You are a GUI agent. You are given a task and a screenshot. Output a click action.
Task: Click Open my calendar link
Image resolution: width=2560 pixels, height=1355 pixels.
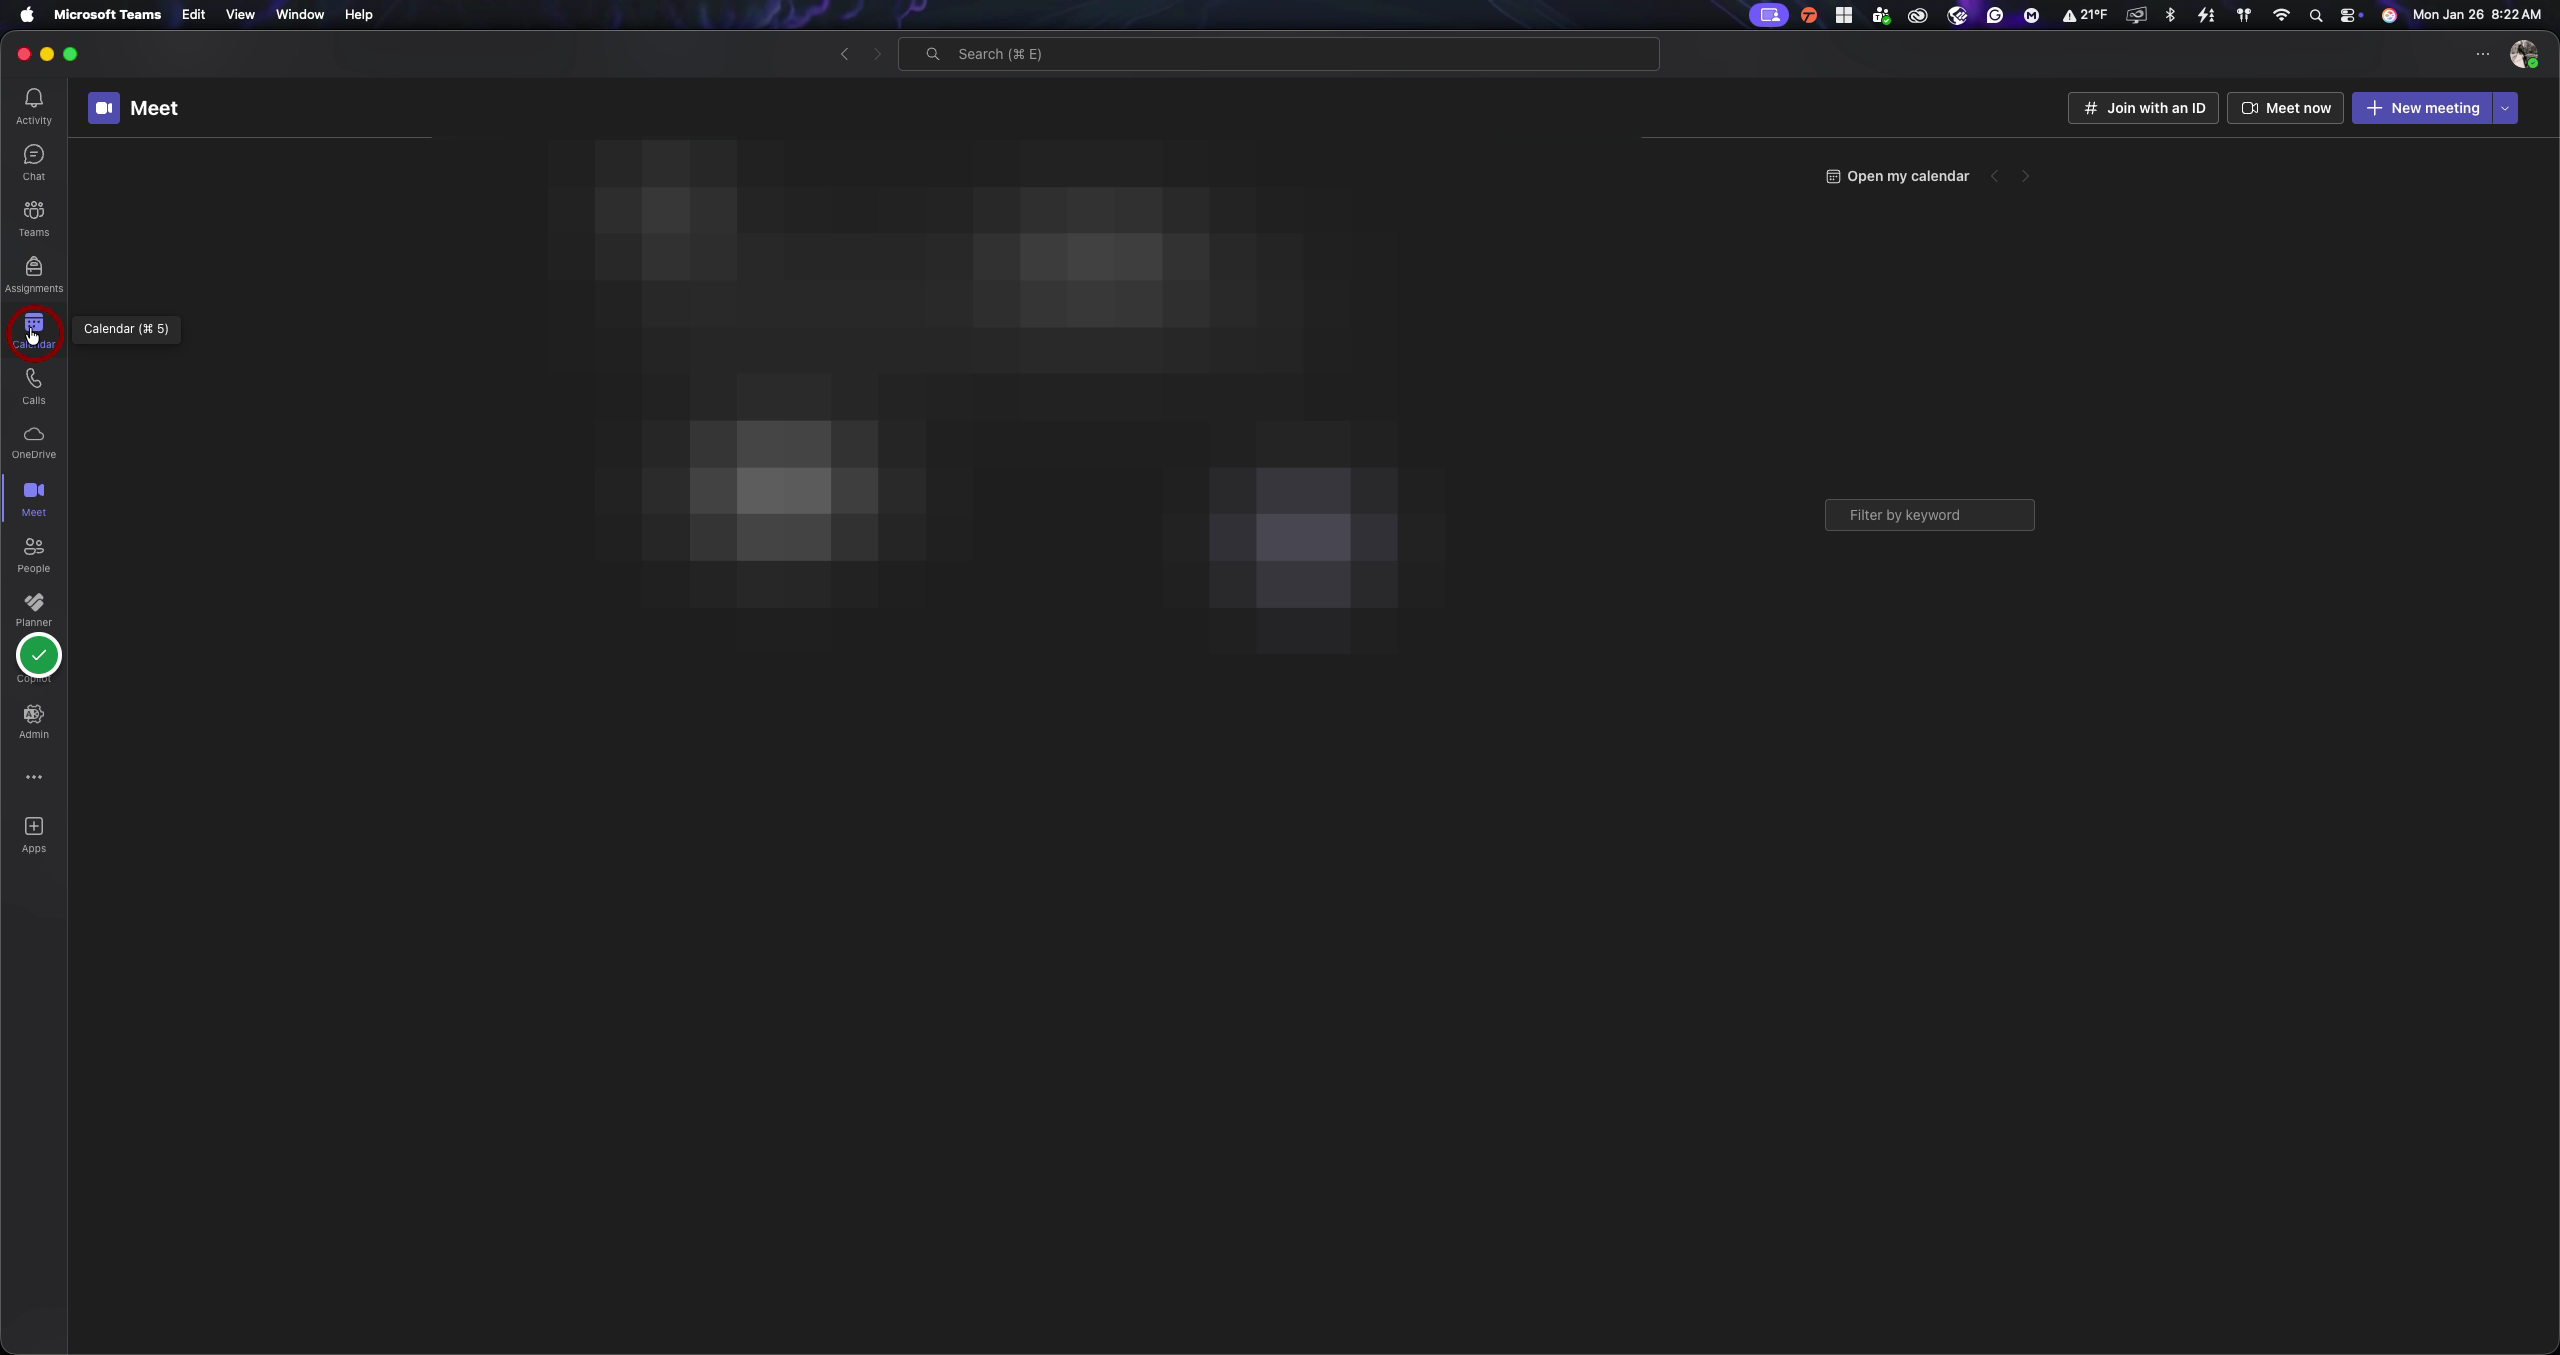click(1897, 176)
